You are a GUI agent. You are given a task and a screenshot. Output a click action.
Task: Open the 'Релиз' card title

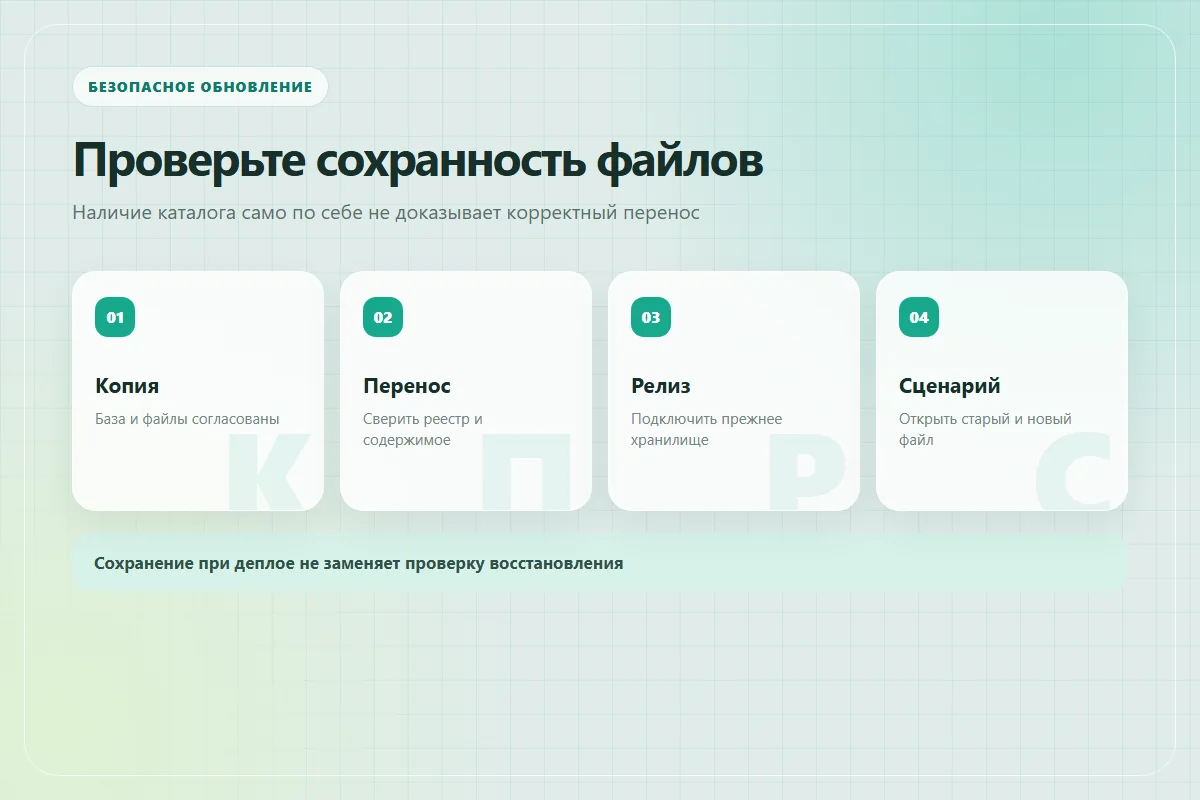[661, 386]
